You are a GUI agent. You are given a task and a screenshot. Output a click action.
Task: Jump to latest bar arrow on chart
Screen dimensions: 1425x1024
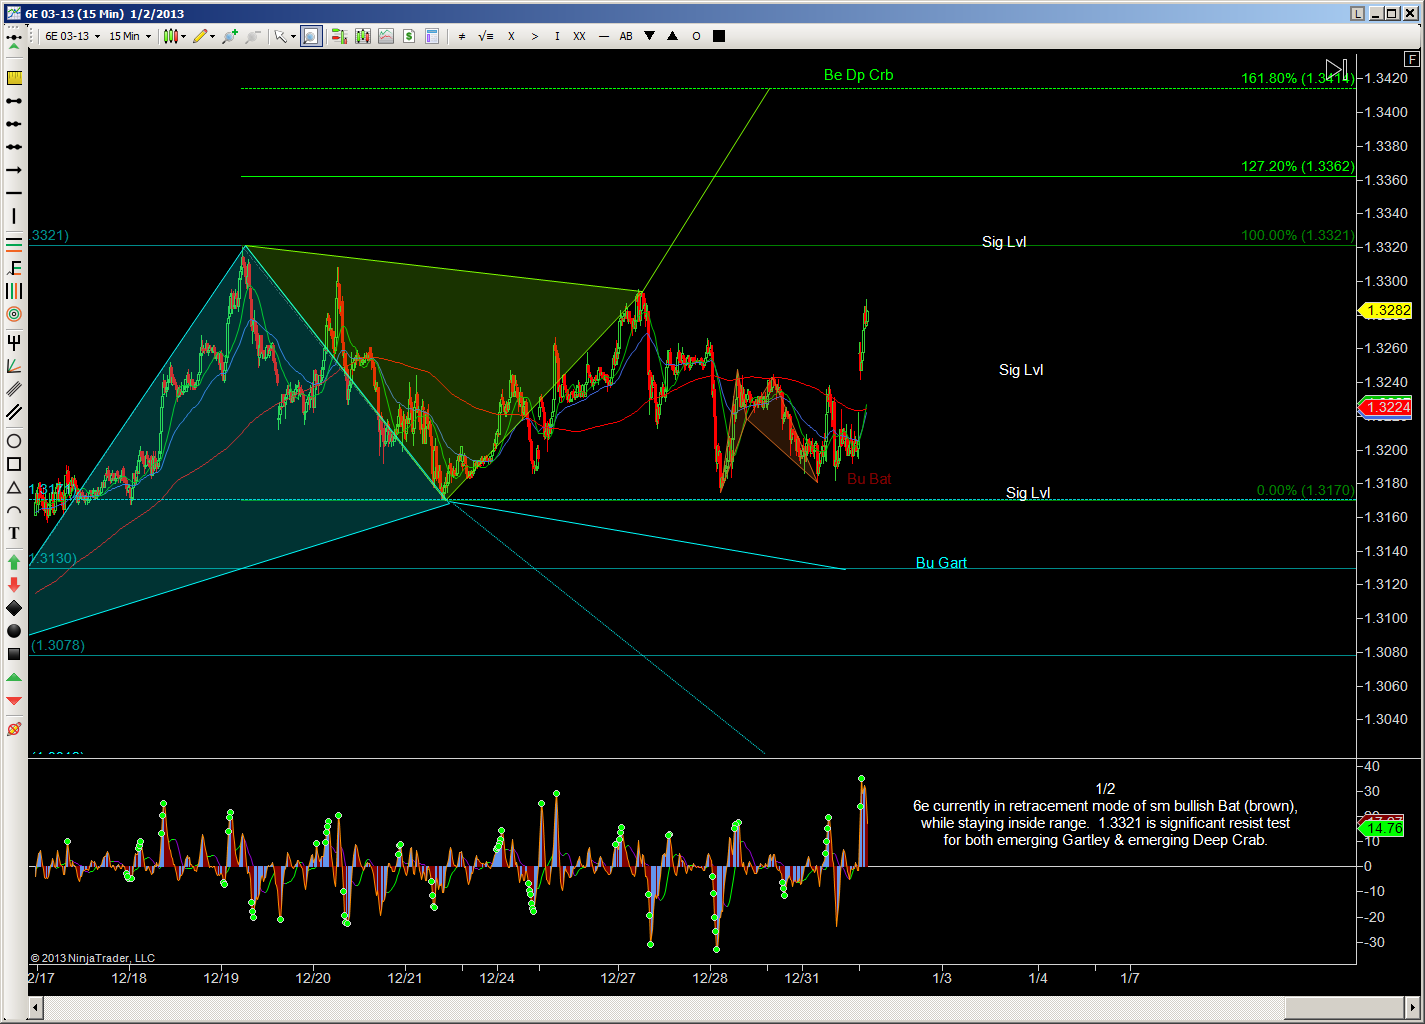pyautogui.click(x=1336, y=69)
